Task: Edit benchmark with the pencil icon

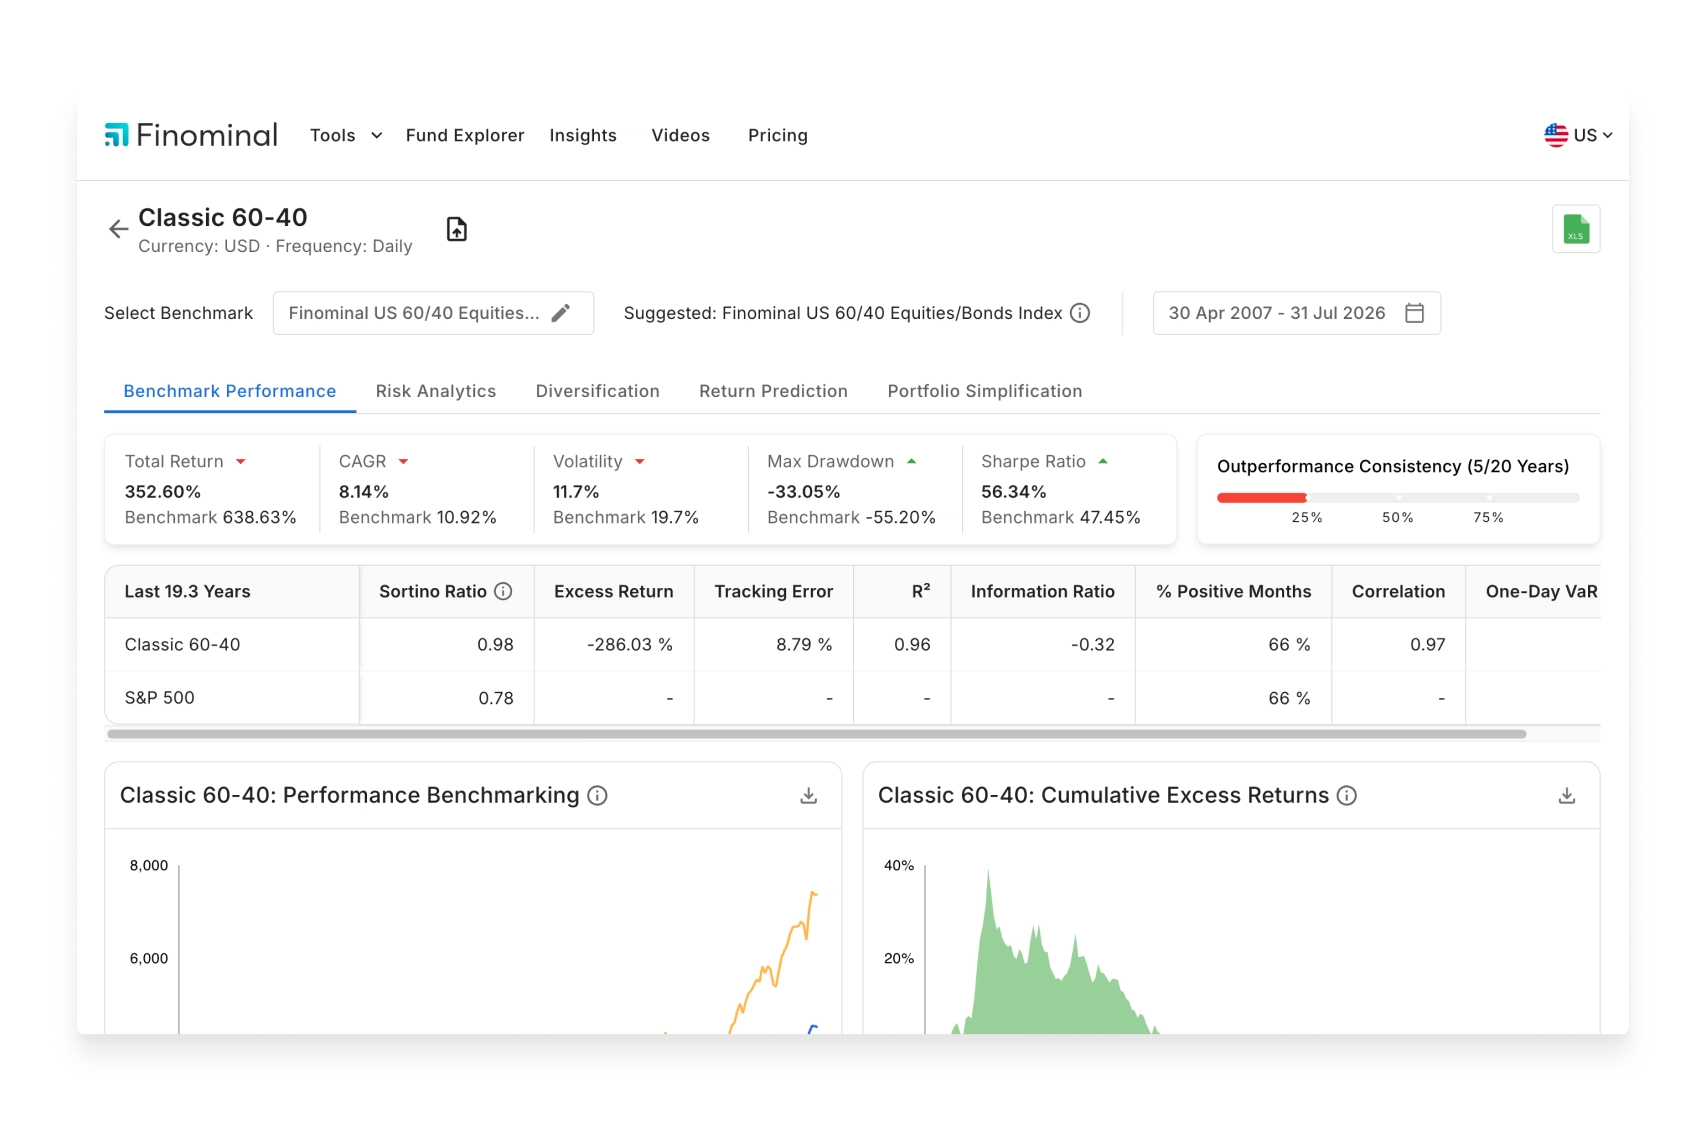Action: click(561, 313)
